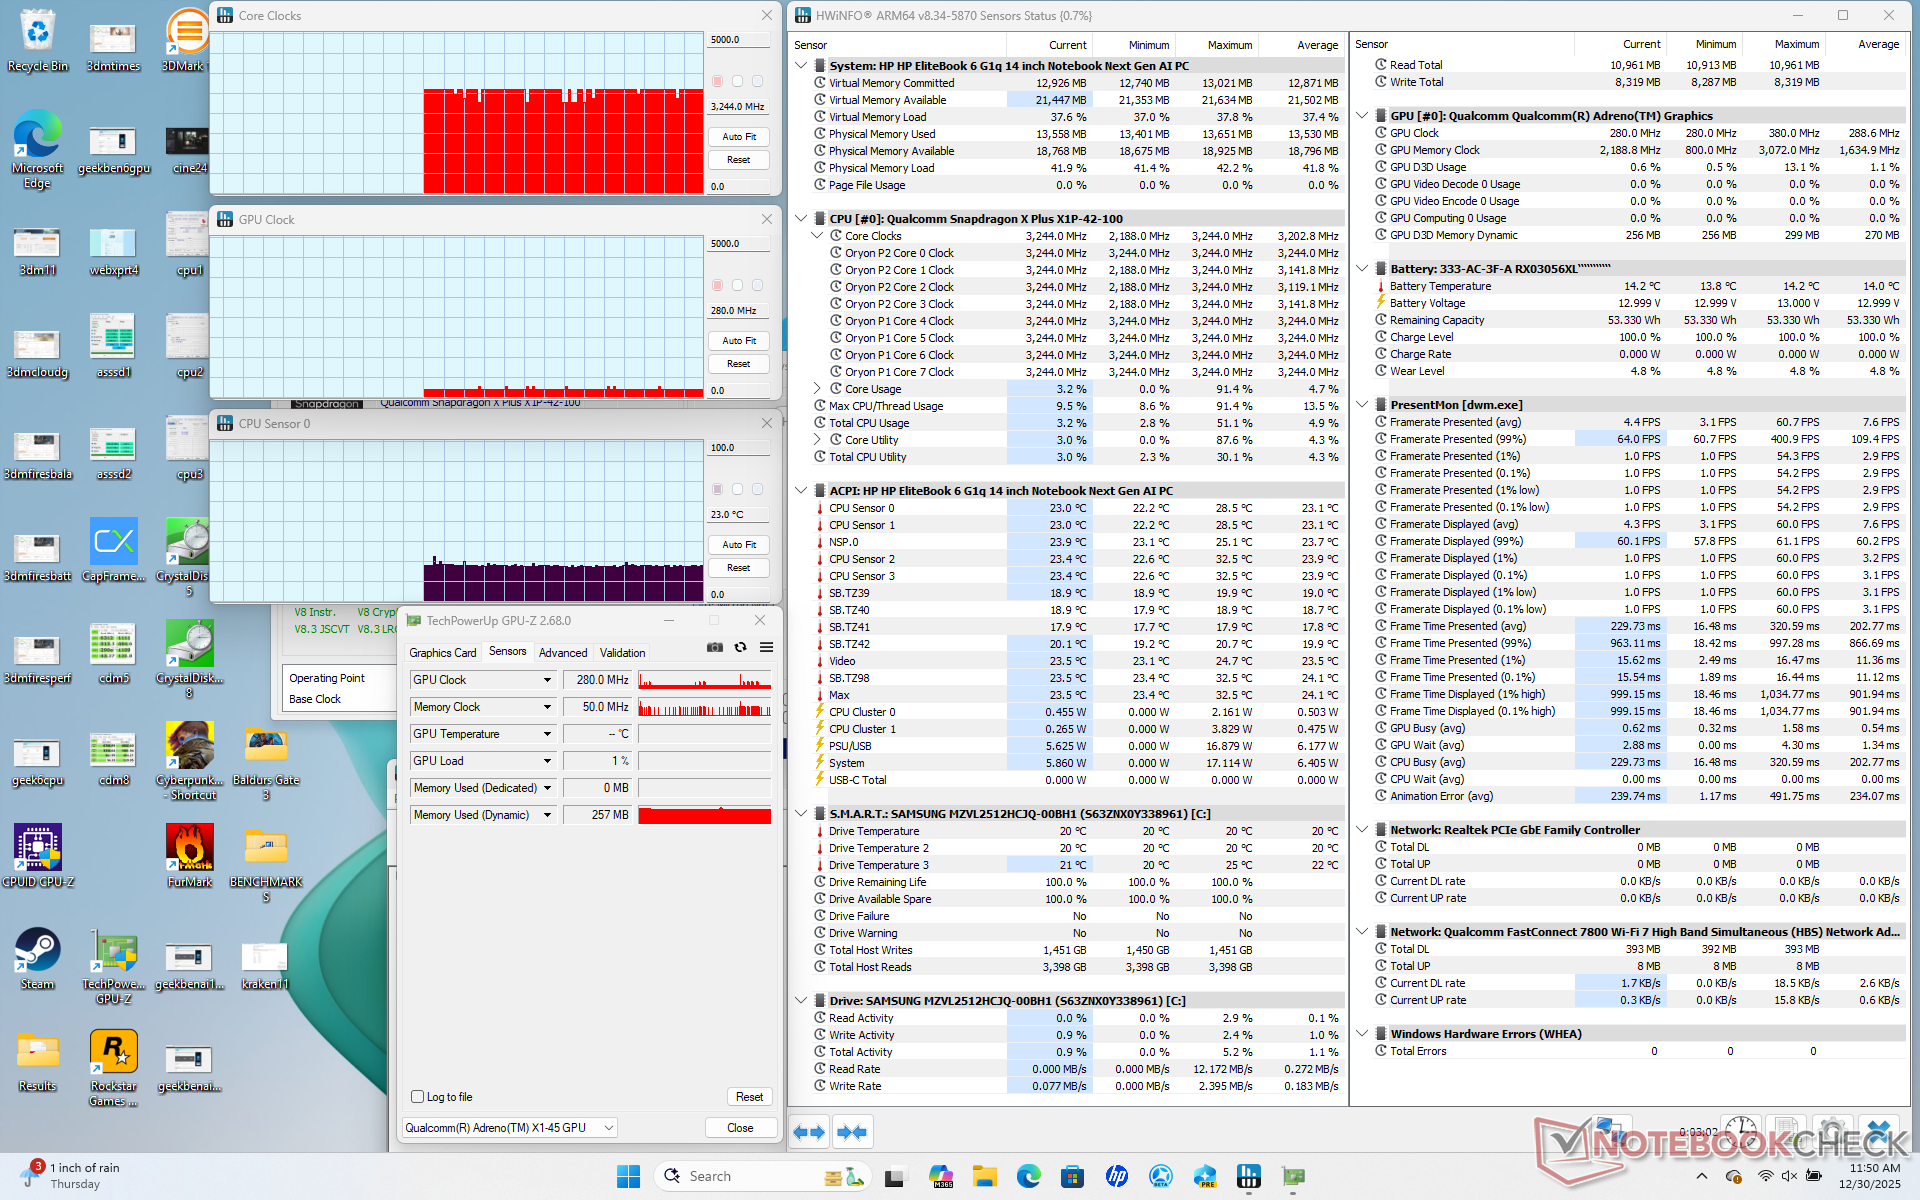
Task: Toggle the first white box in the GPU Clock graph
Action: click(x=737, y=285)
